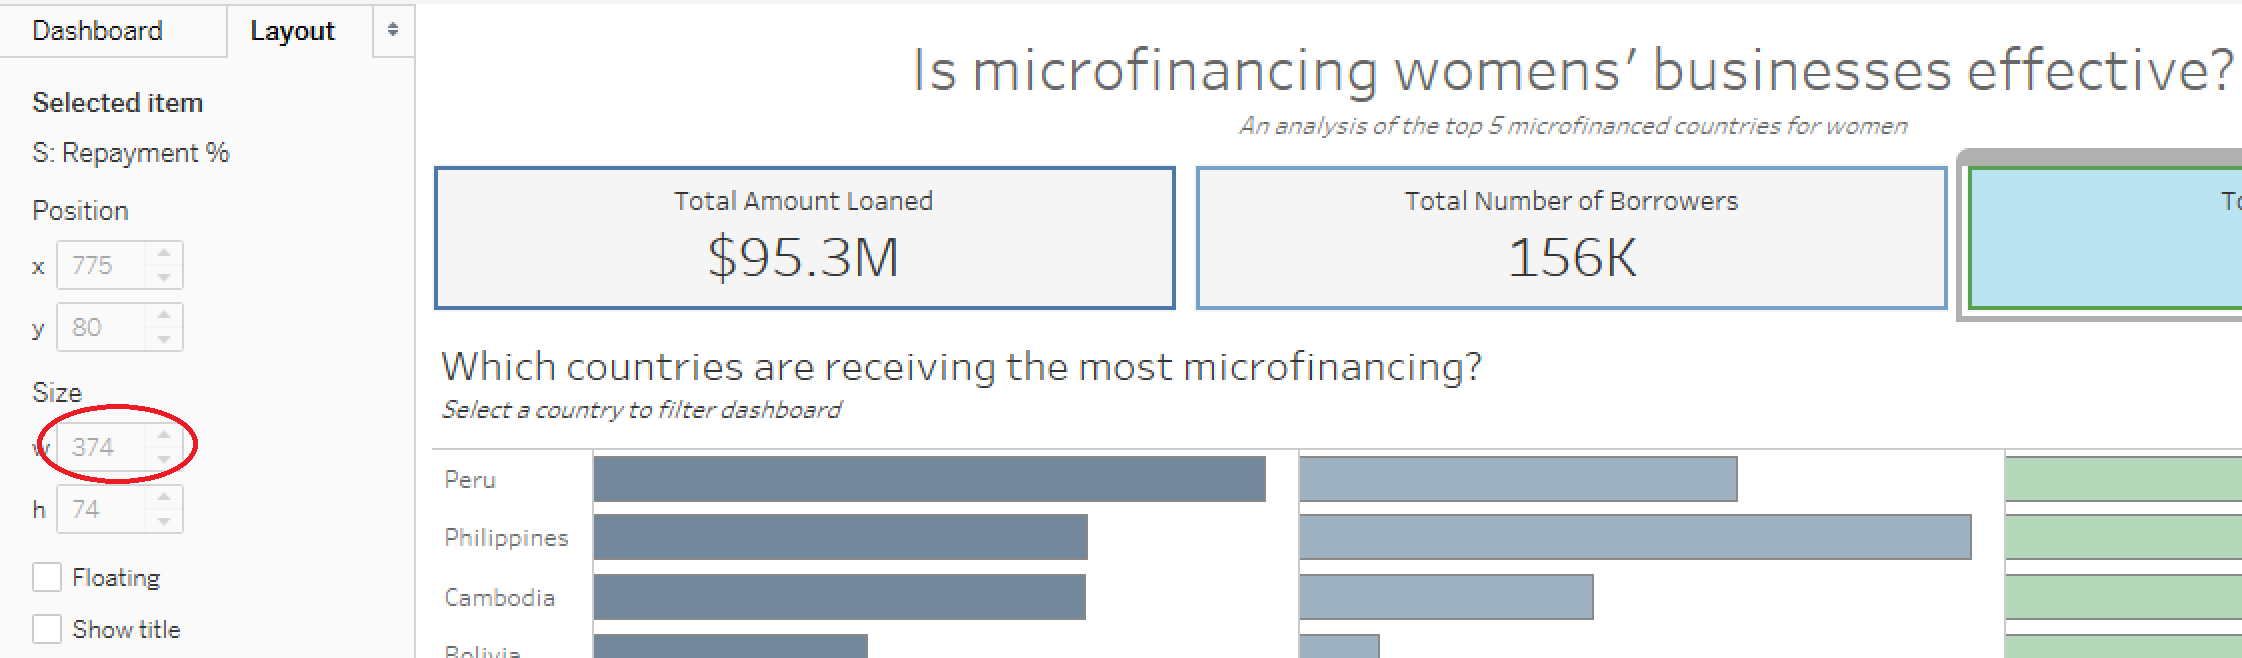Click Peru's amount loaned bar
This screenshot has width=2242, height=658.
pyautogui.click(x=929, y=479)
